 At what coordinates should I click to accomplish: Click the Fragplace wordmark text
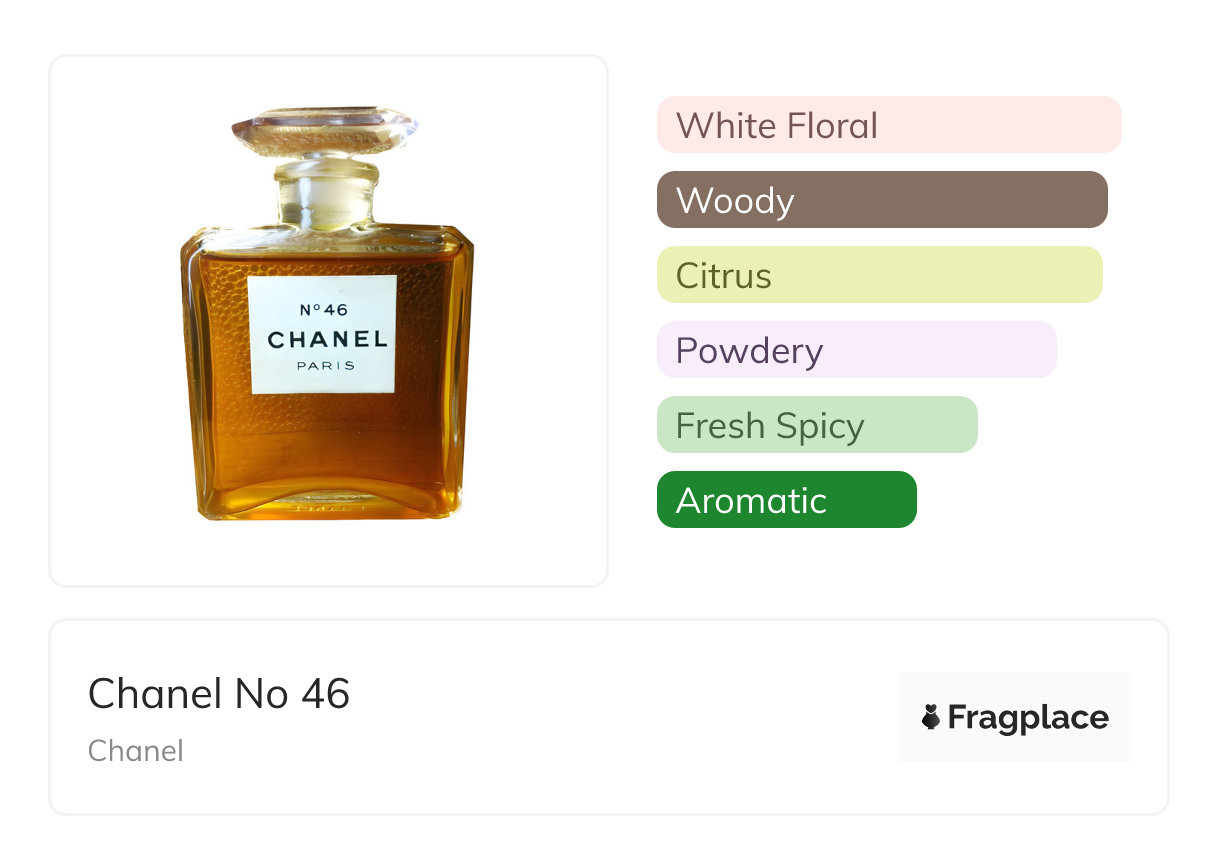coord(1027,718)
